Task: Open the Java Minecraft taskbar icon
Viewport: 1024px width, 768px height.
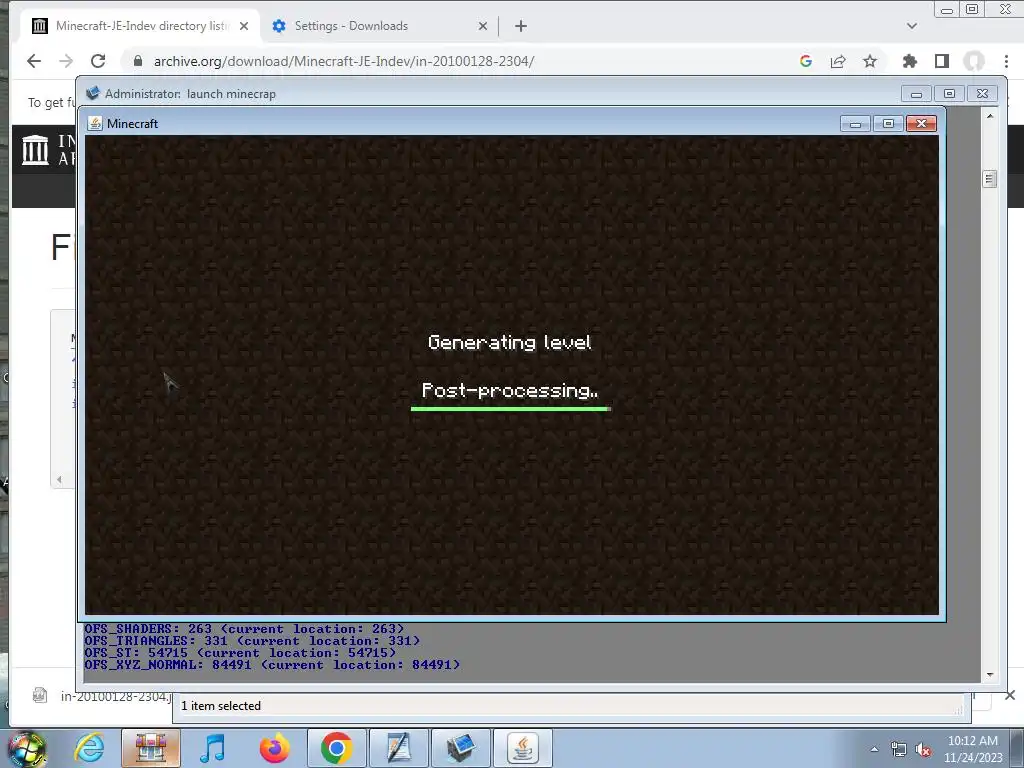Action: 522,748
